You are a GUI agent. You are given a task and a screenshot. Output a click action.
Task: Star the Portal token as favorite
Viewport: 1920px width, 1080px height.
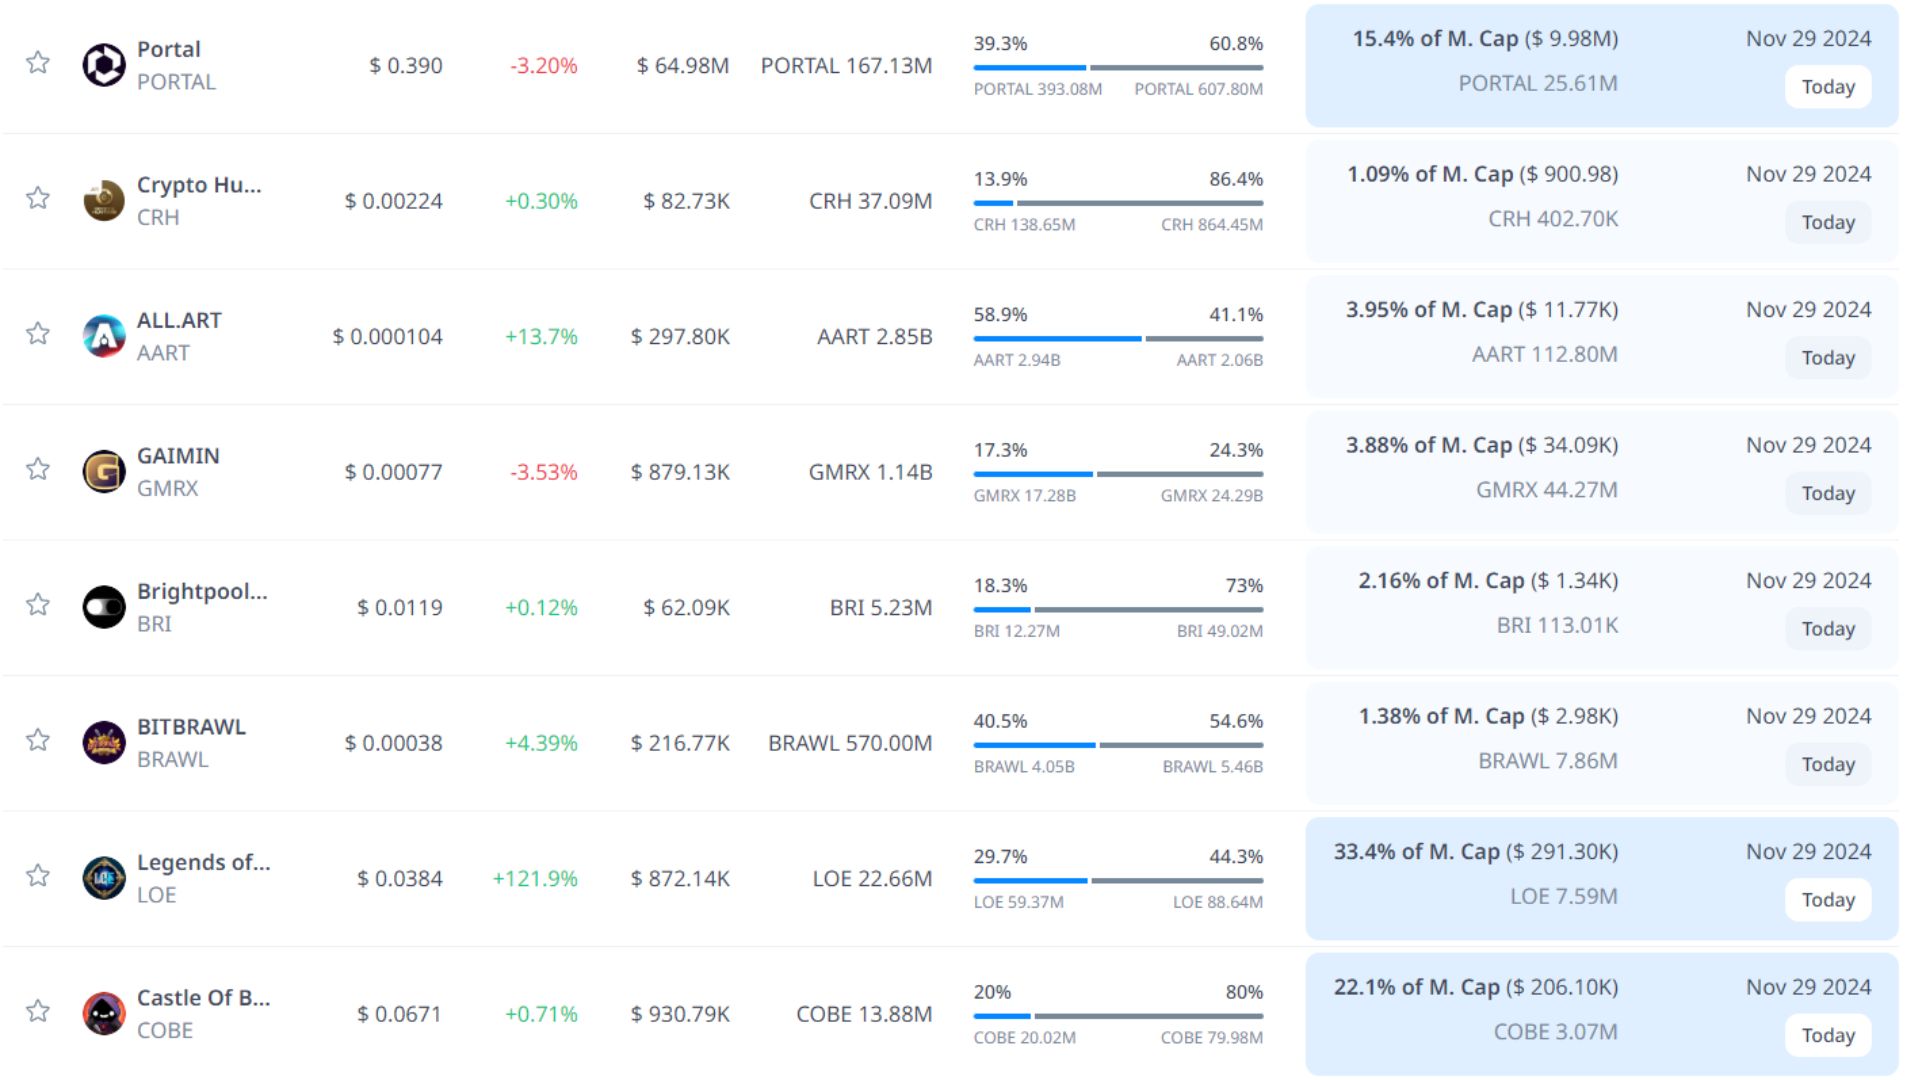click(38, 63)
